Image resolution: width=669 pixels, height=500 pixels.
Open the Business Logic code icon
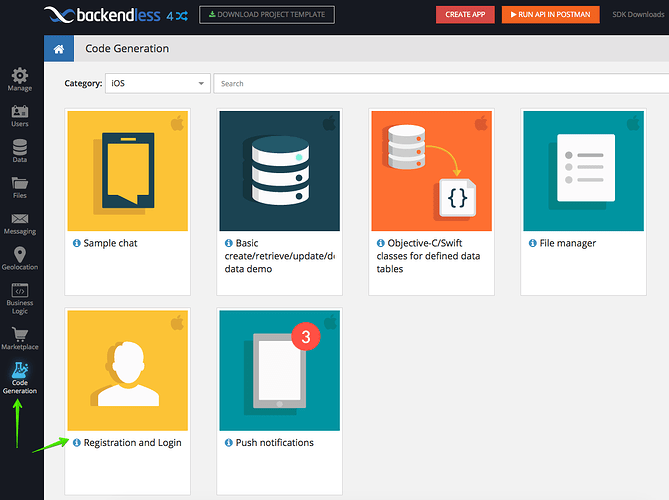pyautogui.click(x=20, y=291)
